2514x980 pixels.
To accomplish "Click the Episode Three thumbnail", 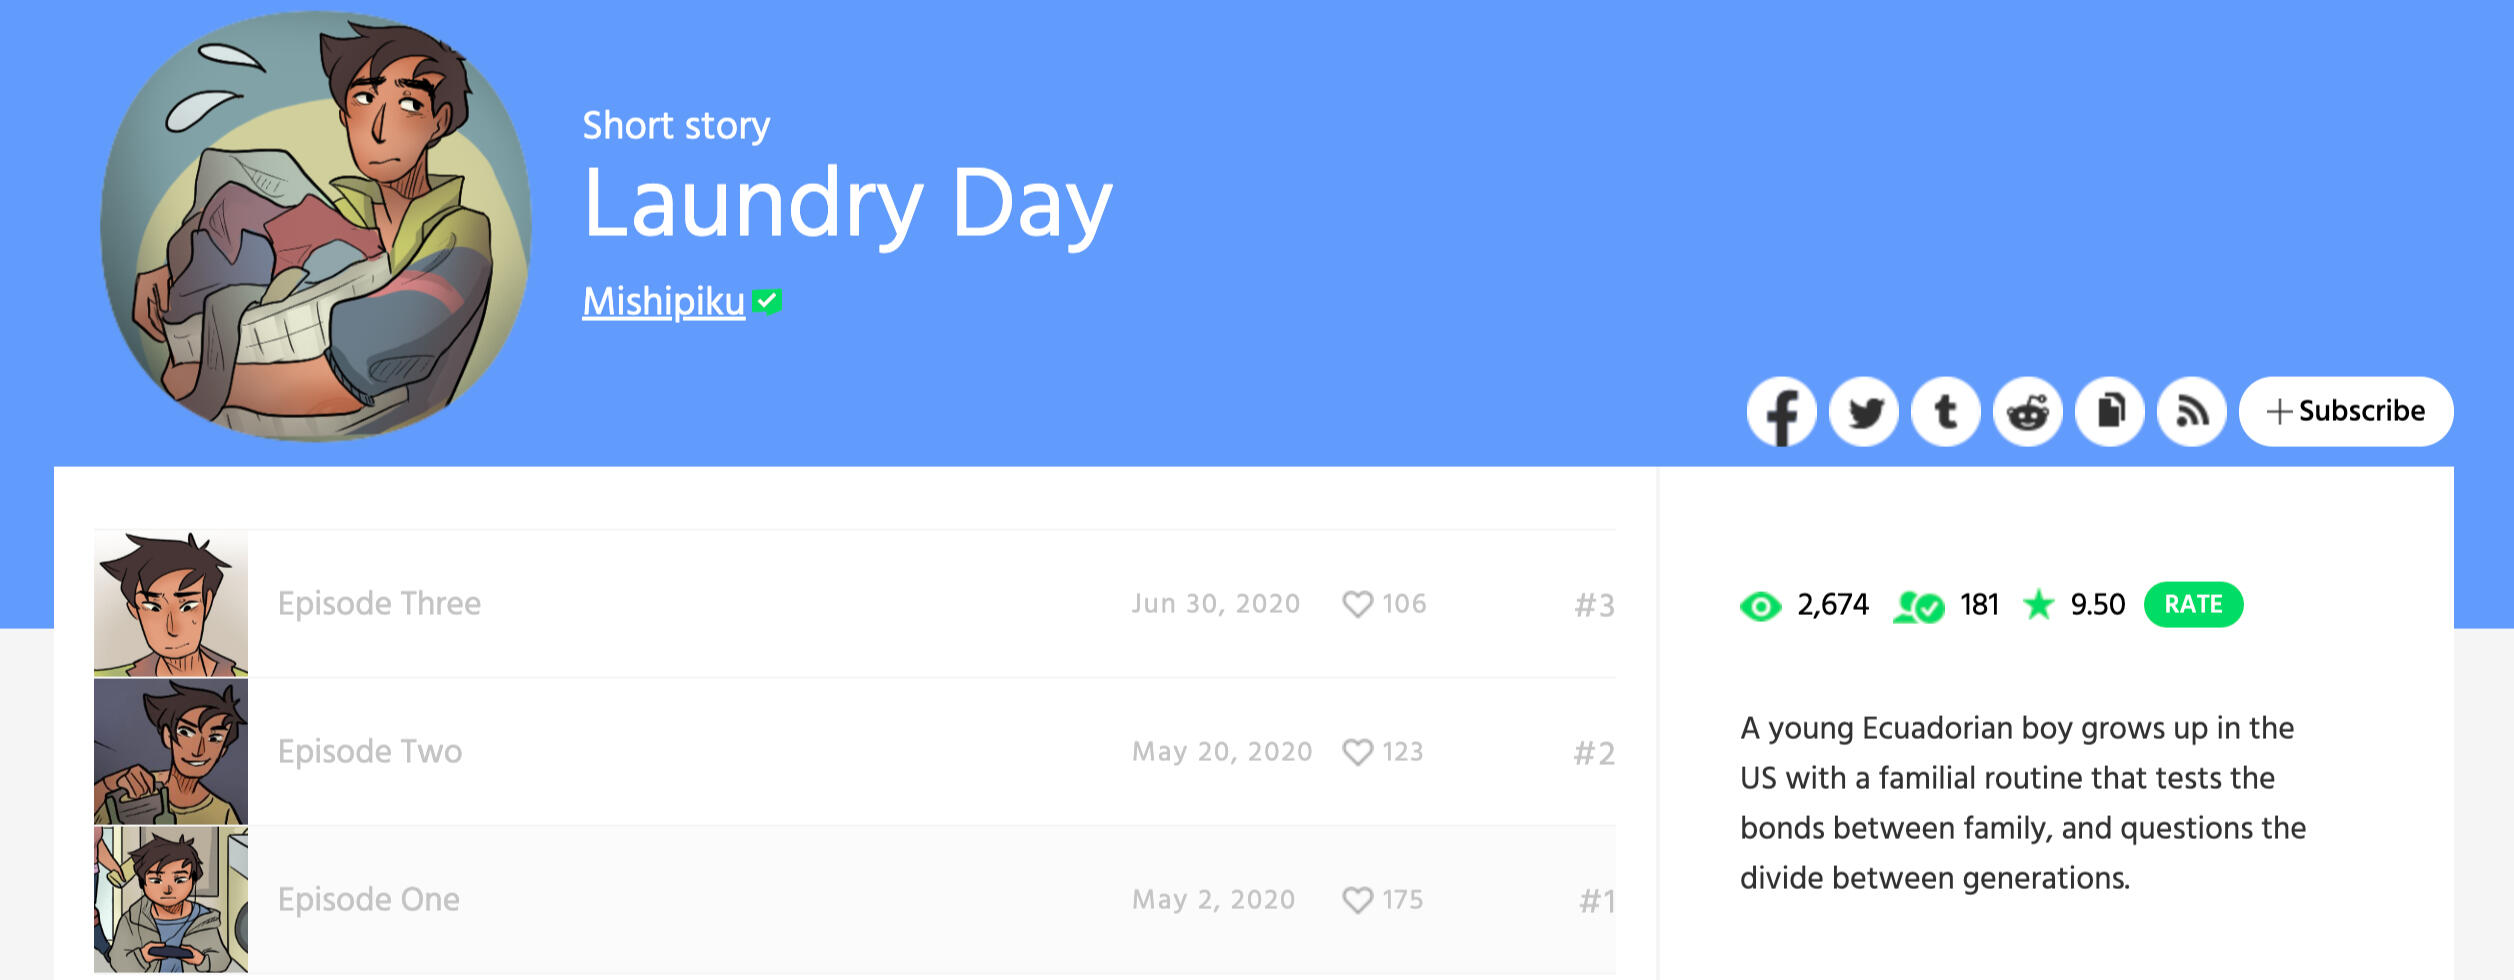I will click(x=171, y=604).
